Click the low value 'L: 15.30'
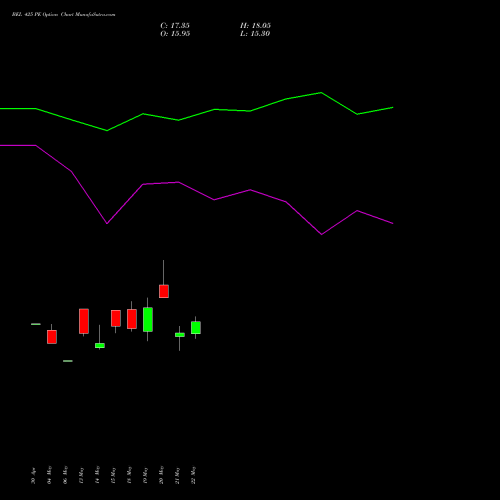 (x=255, y=34)
